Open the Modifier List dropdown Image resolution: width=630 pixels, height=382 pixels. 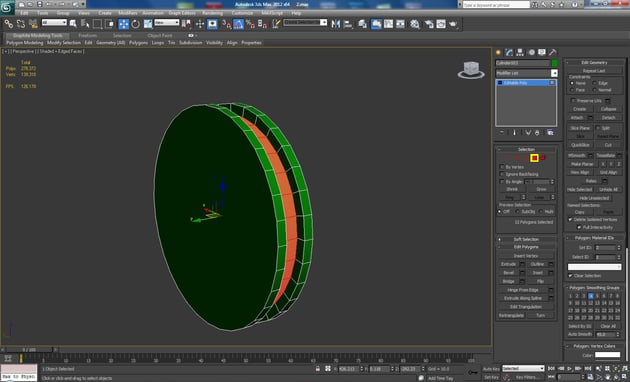click(x=554, y=73)
